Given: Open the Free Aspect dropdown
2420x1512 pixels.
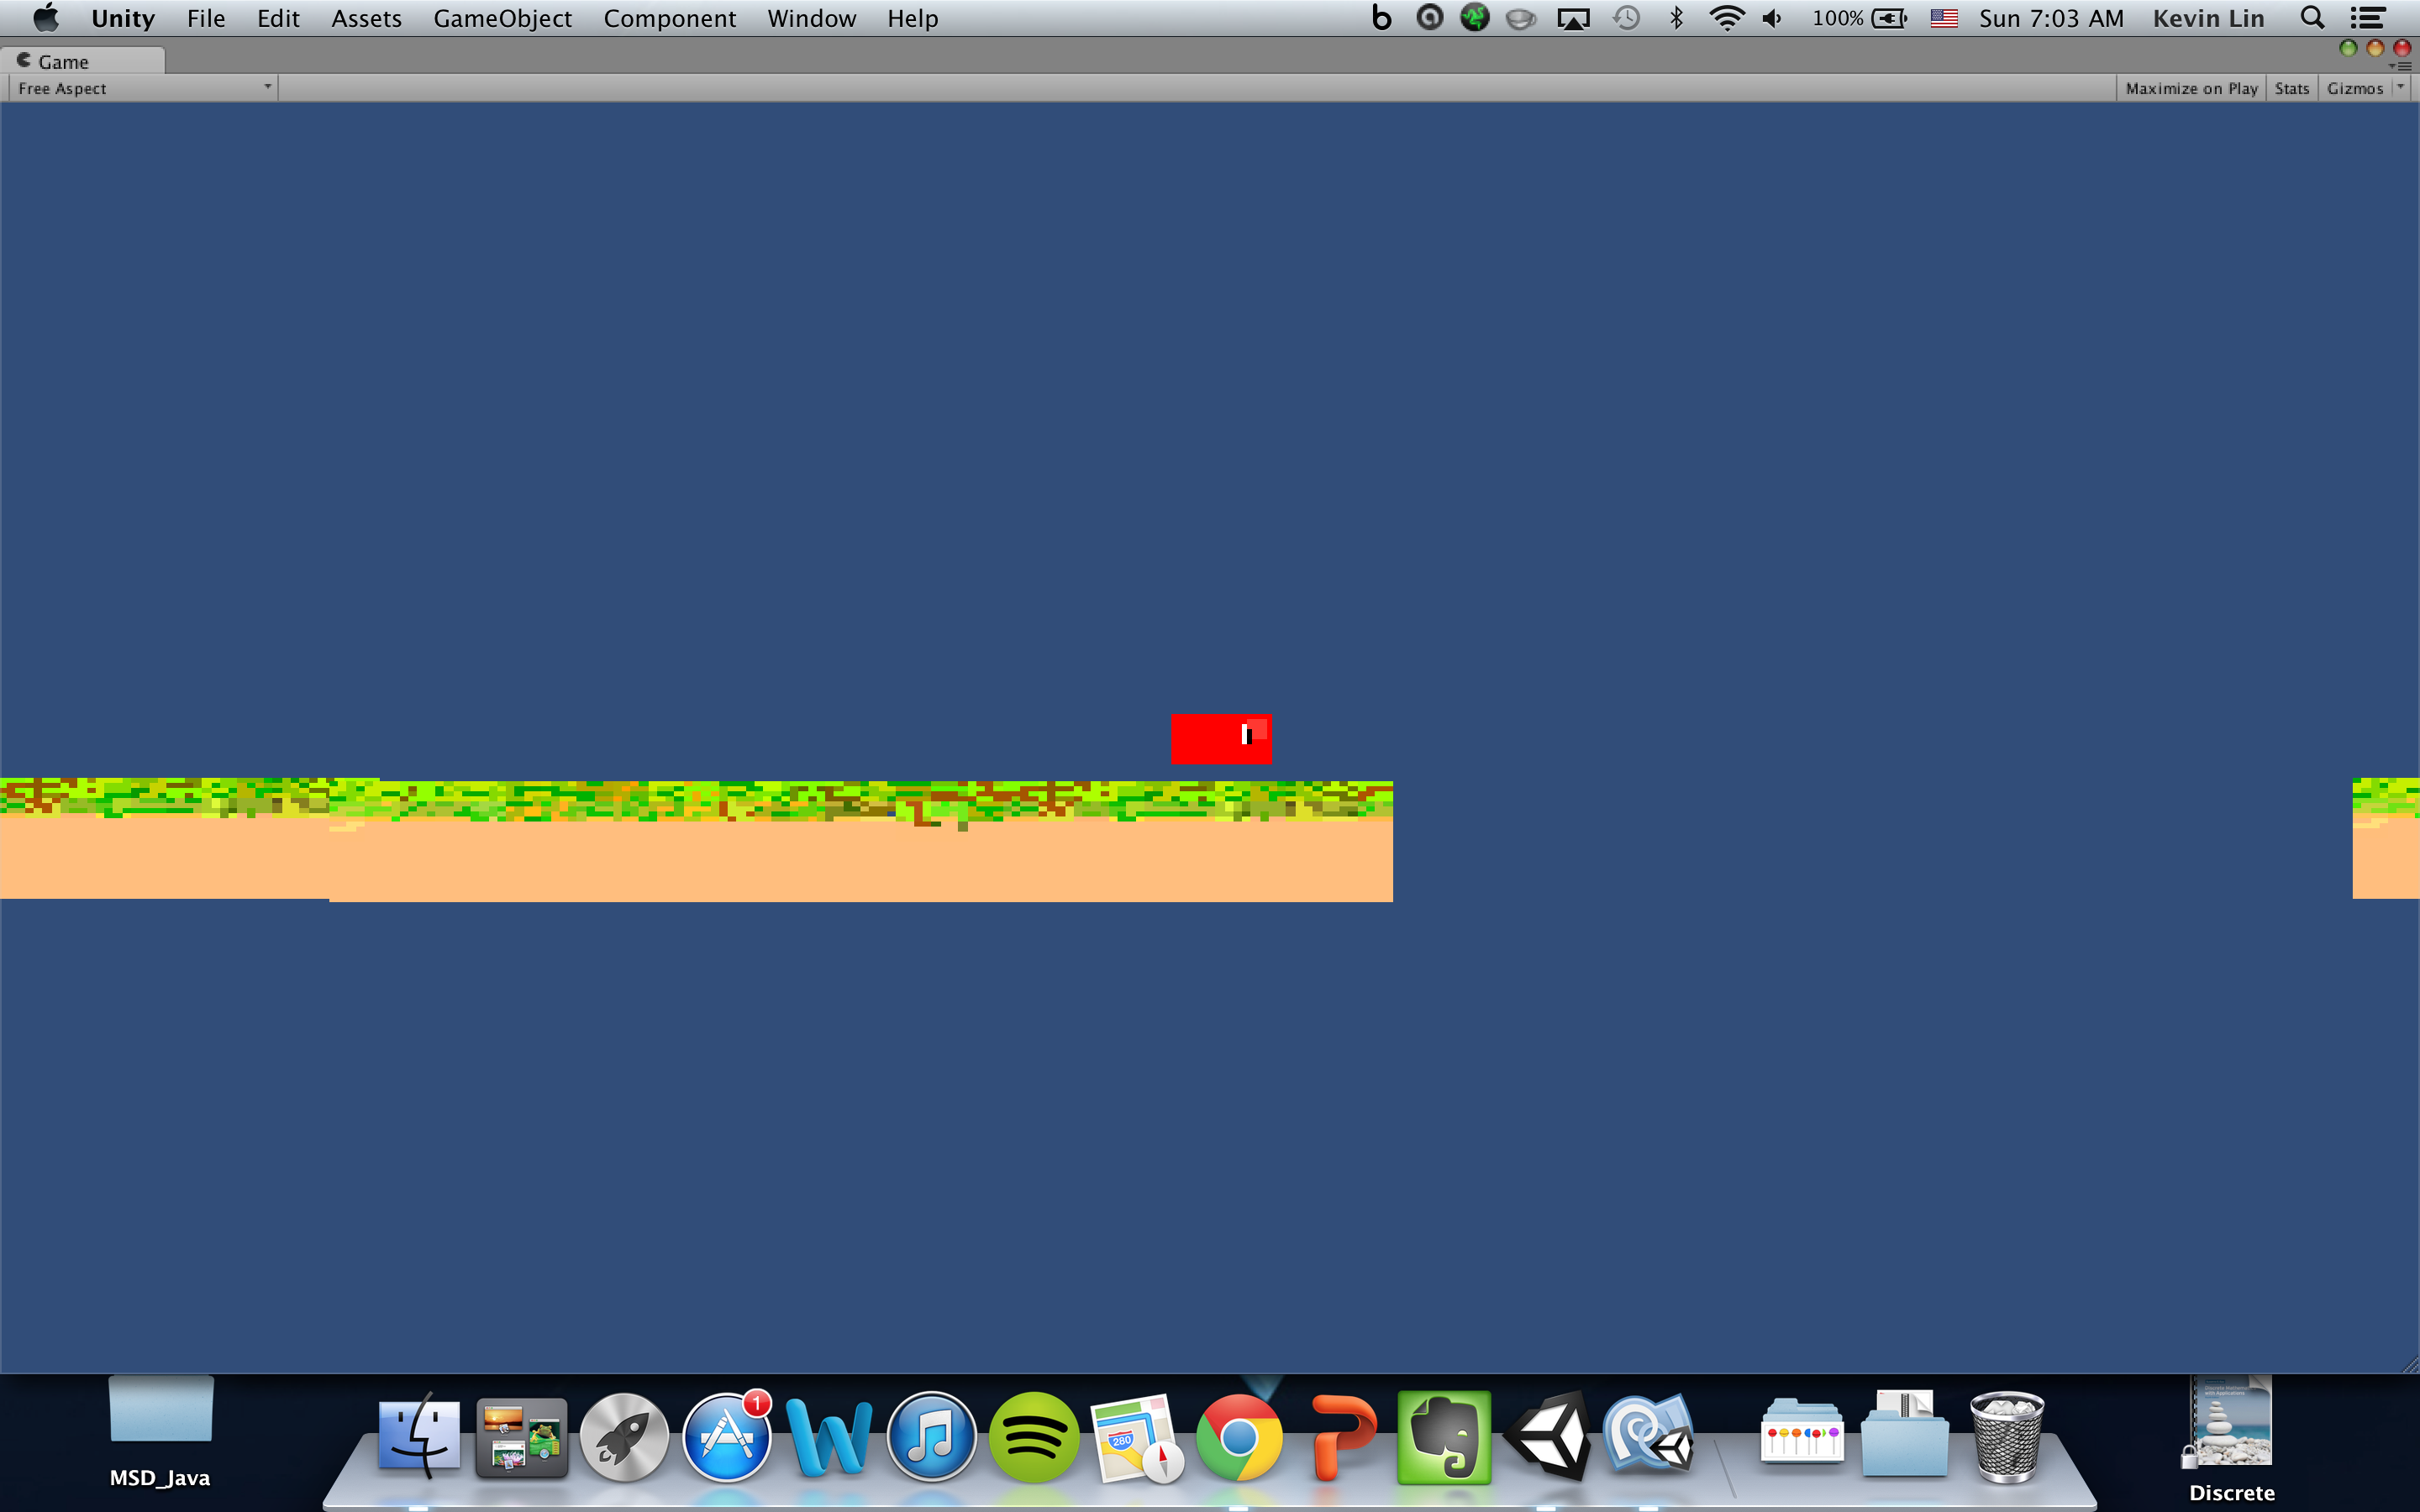Looking at the screenshot, I should point(143,88).
